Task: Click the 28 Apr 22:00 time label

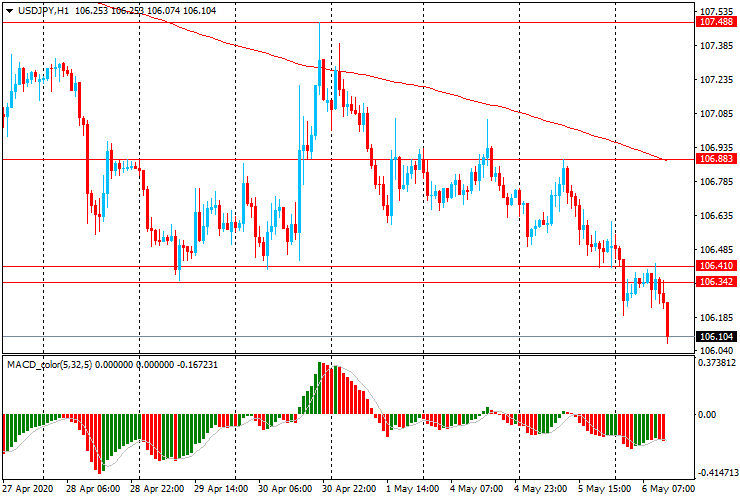Action: (157, 488)
